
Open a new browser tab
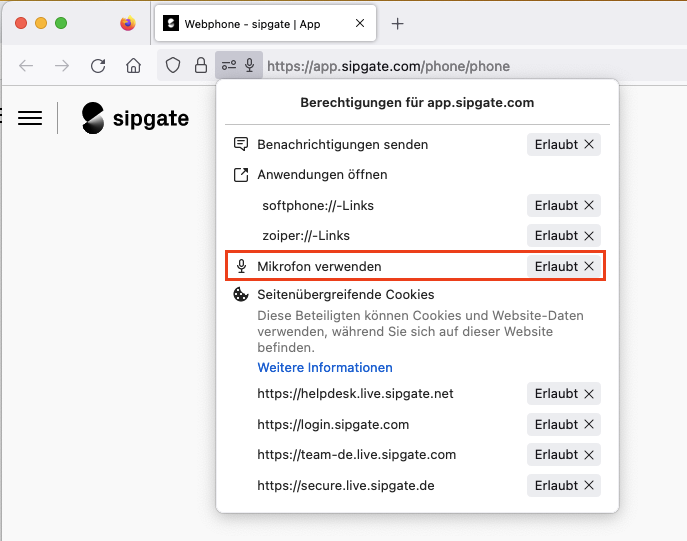point(397,24)
